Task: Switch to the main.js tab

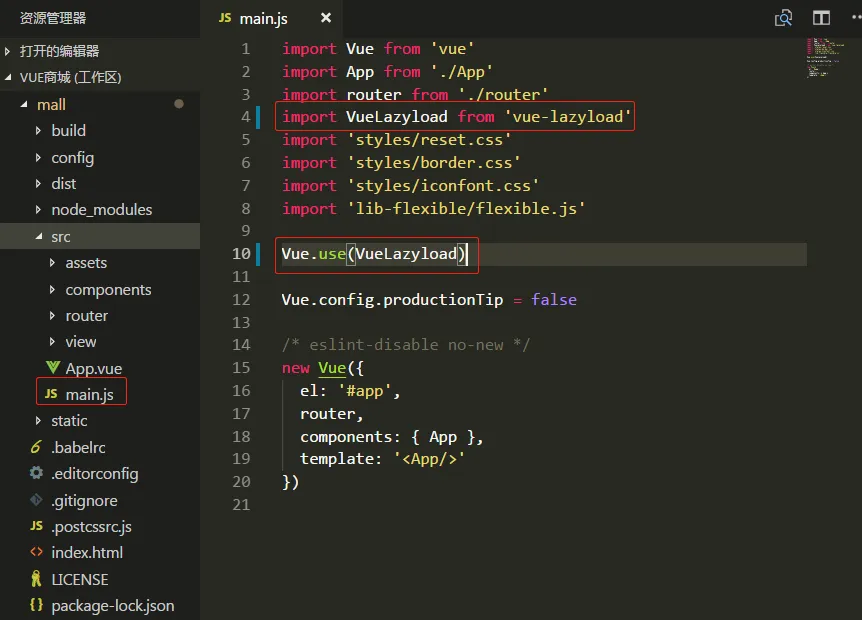Action: click(x=264, y=18)
